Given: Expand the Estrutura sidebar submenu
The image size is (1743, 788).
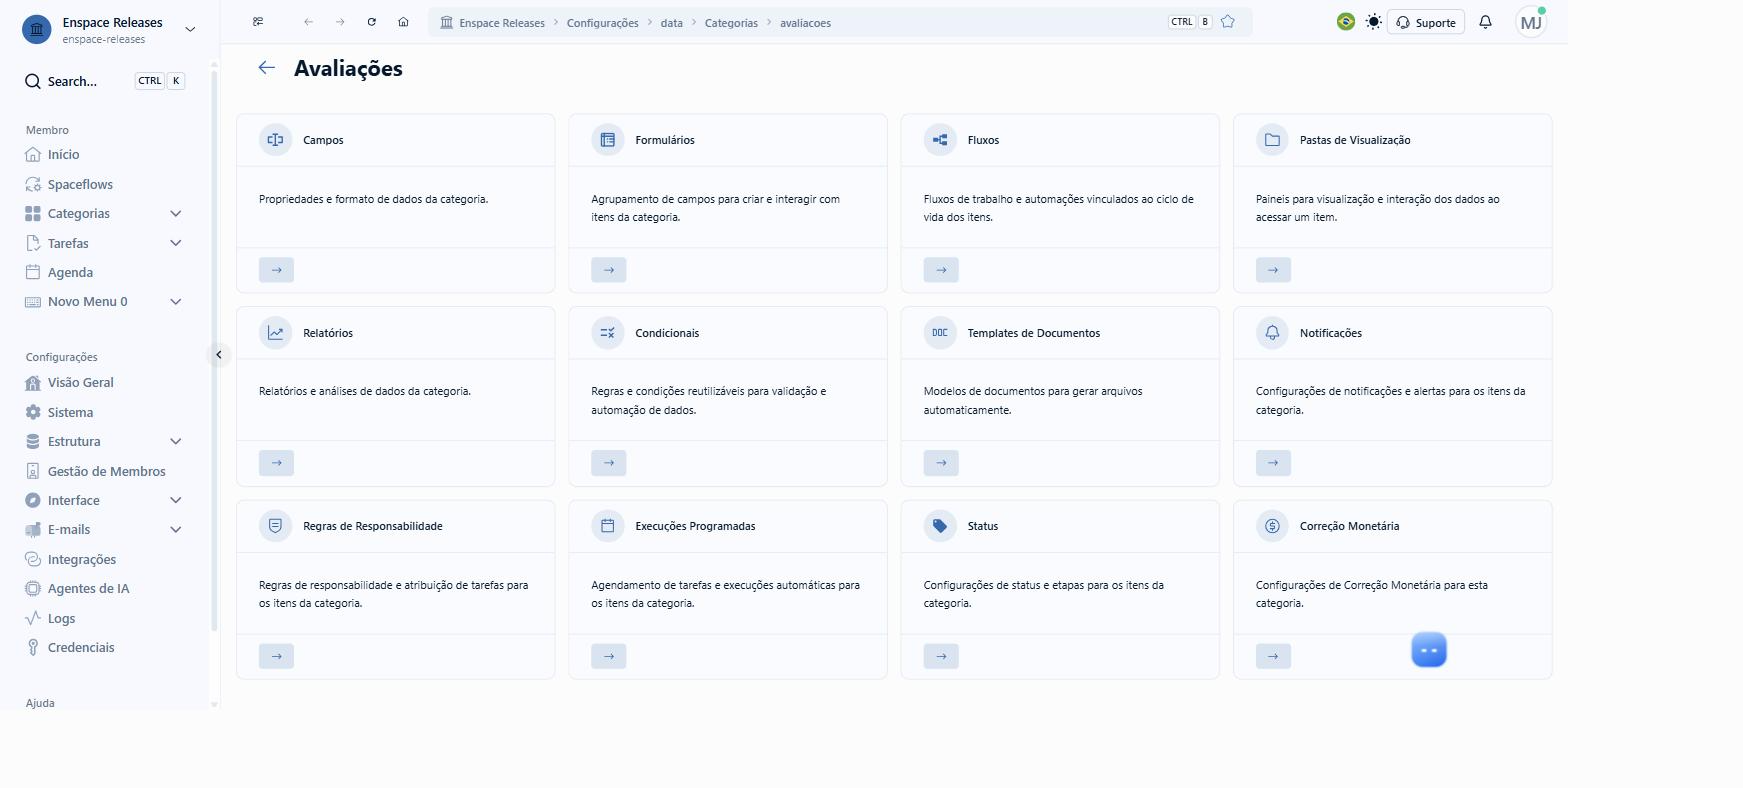Looking at the screenshot, I should click(176, 442).
